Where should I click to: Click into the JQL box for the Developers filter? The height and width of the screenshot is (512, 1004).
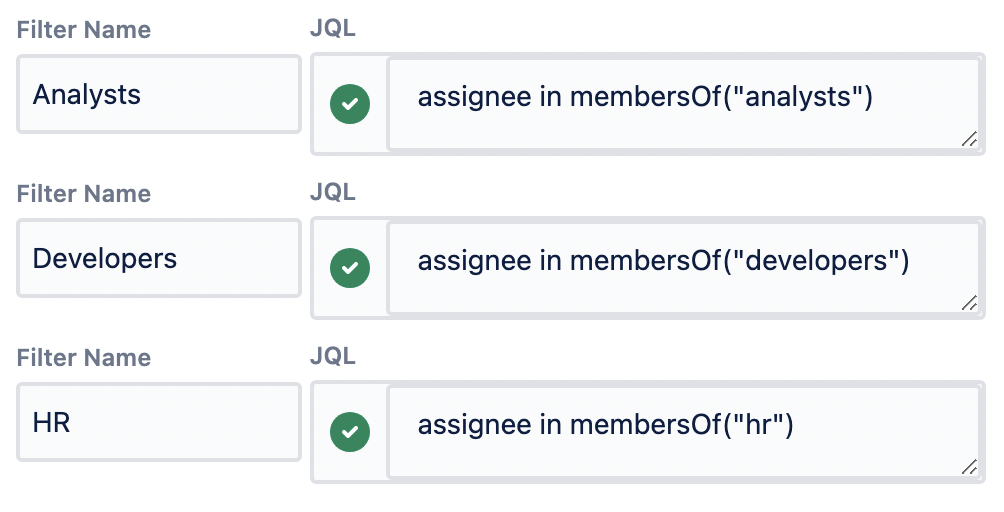(x=682, y=268)
